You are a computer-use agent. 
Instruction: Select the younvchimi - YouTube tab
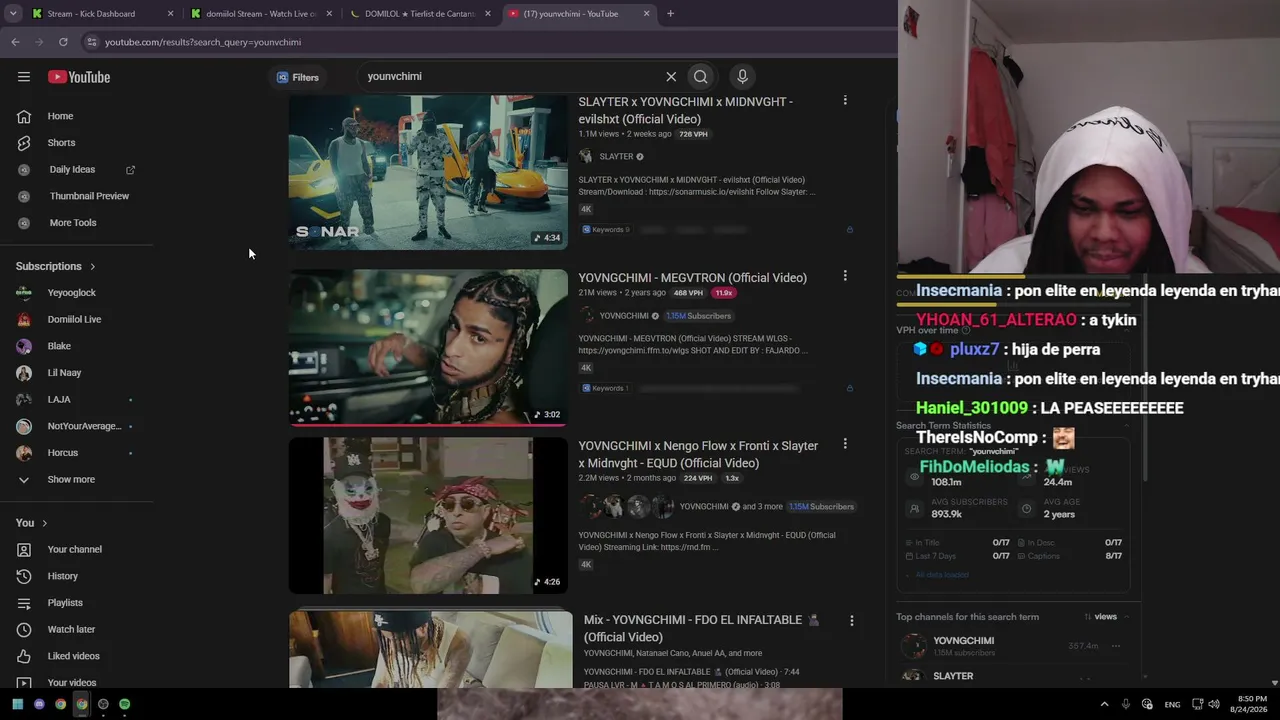[579, 14]
